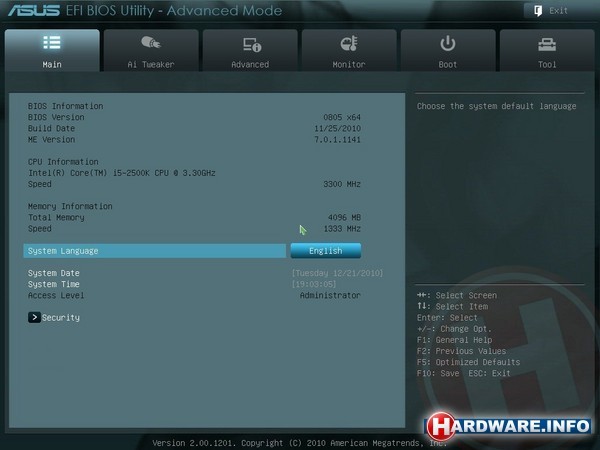Click the Total Memory label
600x450 pixels.
coord(56,217)
